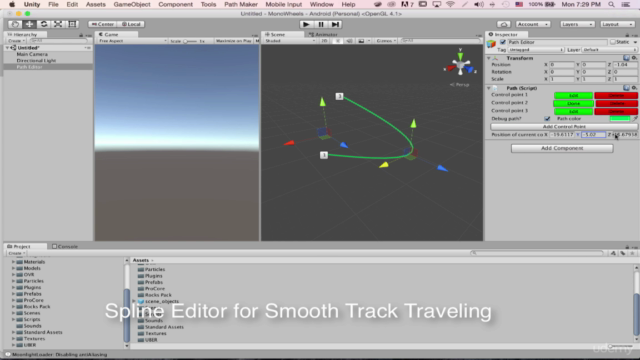Toggle scene audio speaker icon

pyautogui.click(x=349, y=41)
